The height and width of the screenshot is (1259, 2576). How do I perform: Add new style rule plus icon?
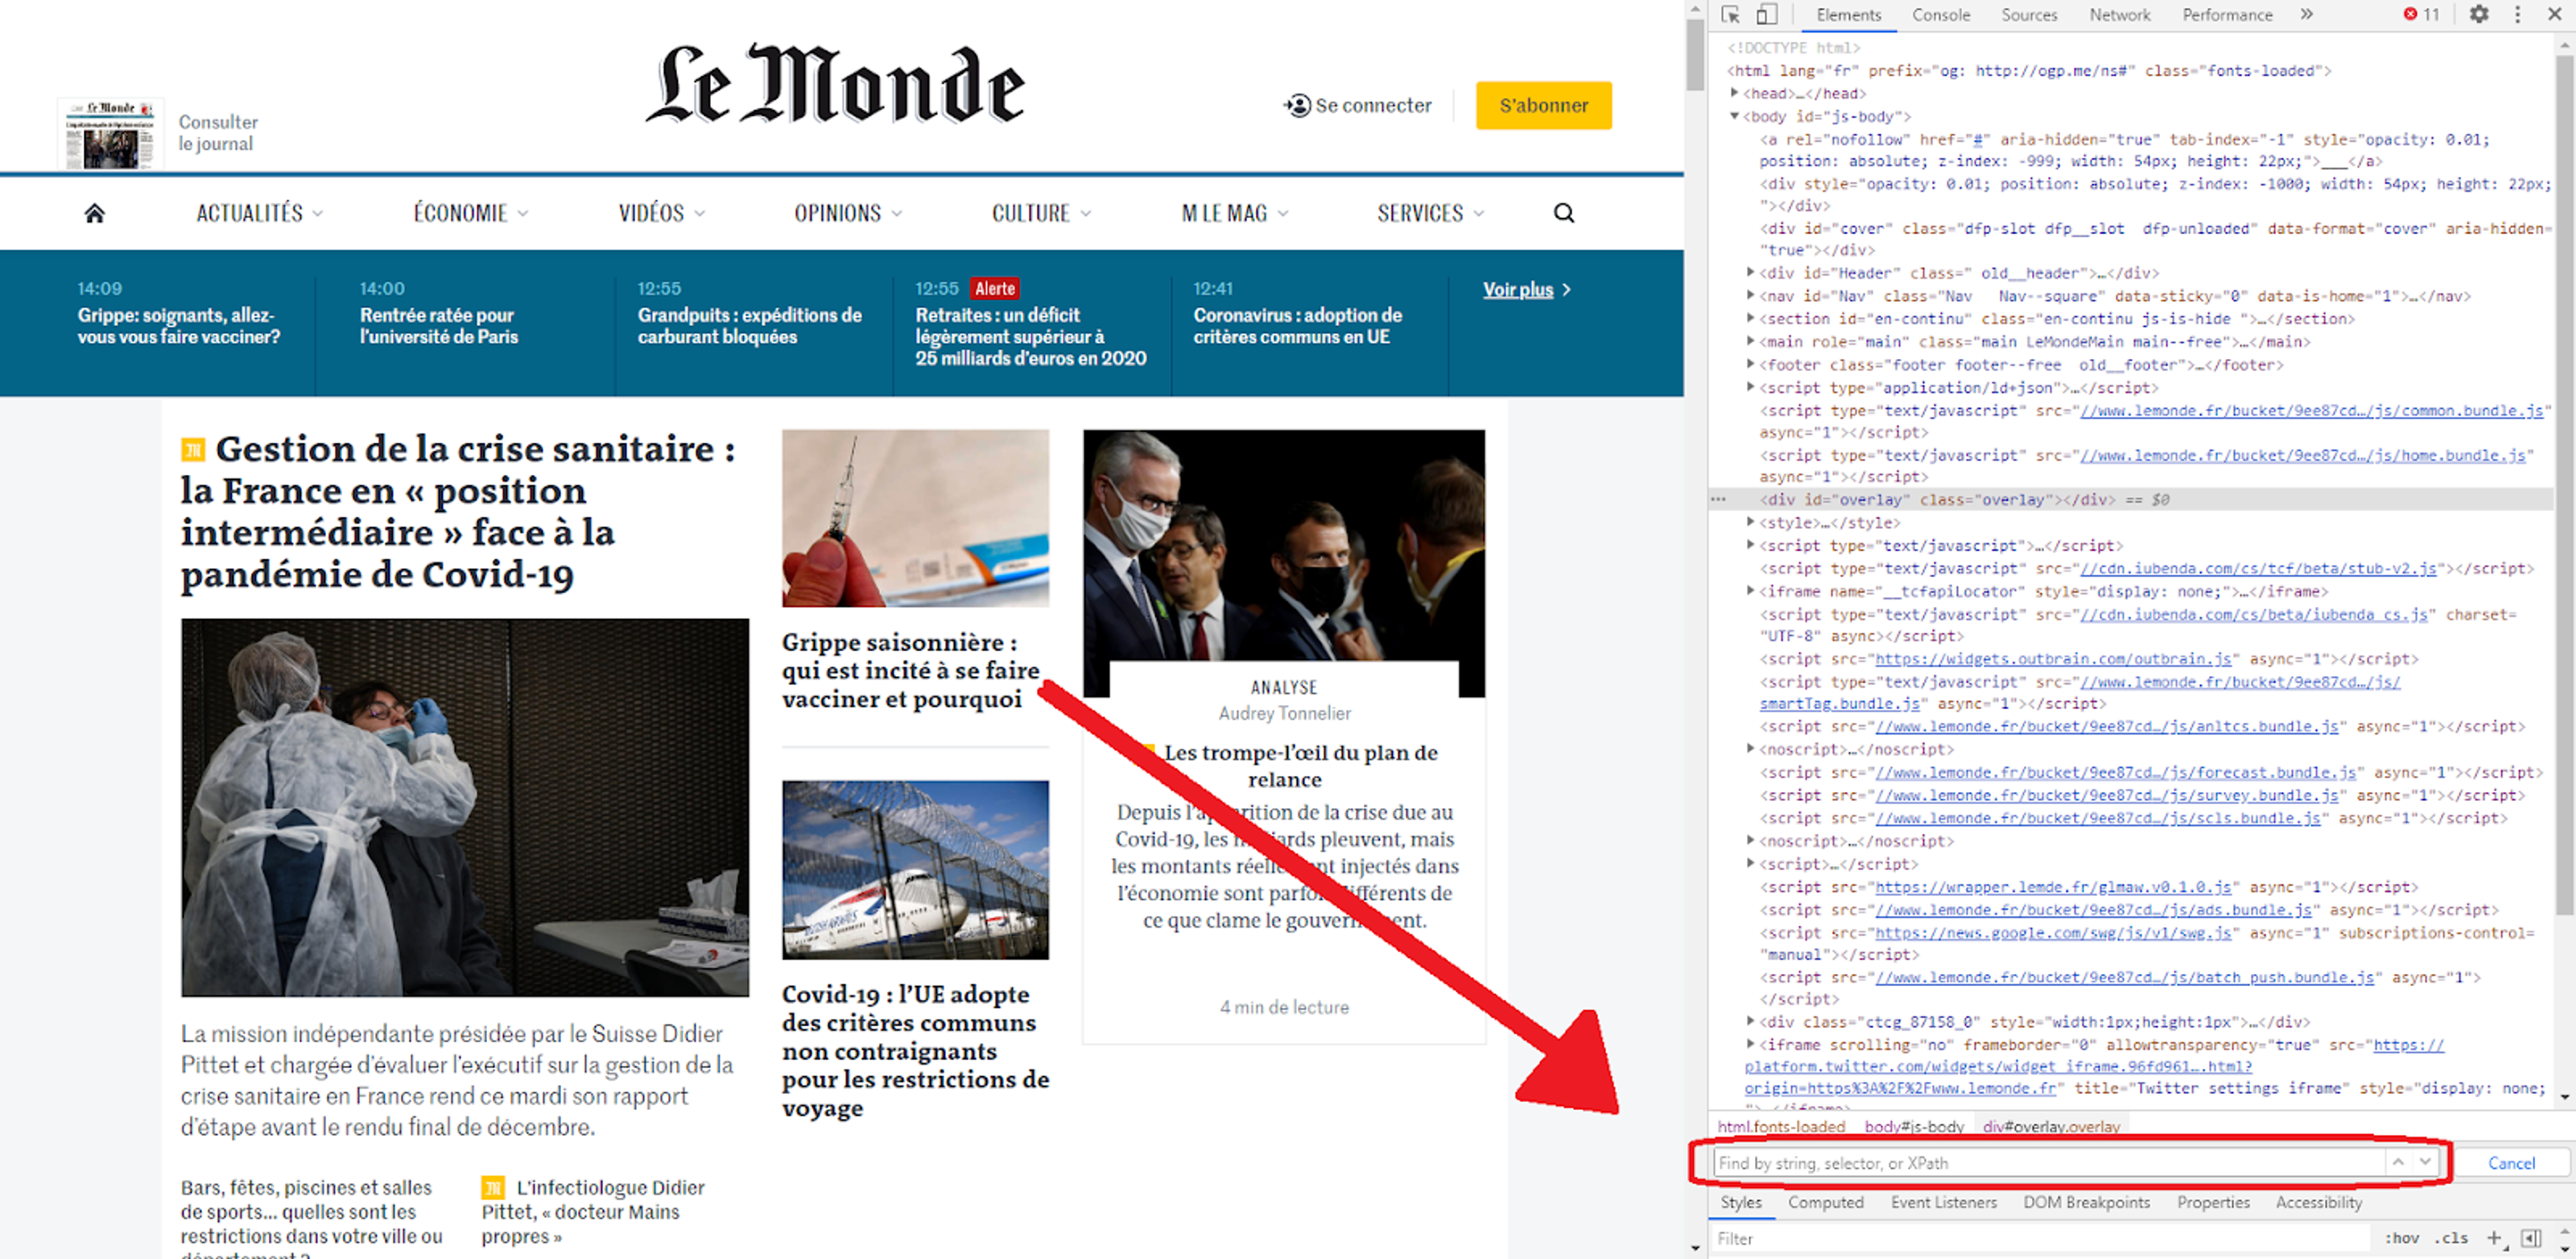click(x=2494, y=1238)
